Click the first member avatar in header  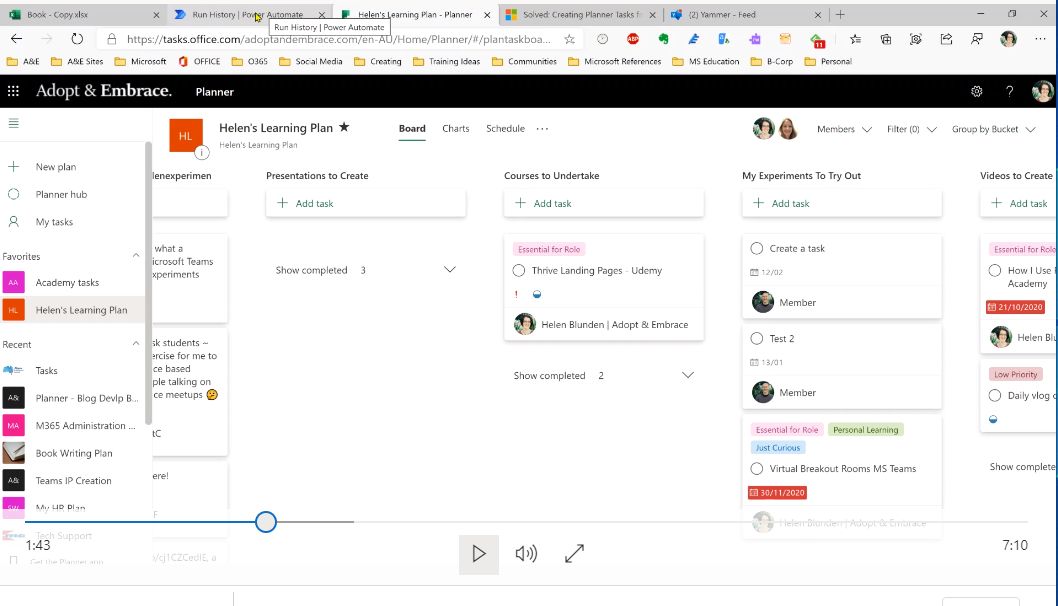pos(764,128)
